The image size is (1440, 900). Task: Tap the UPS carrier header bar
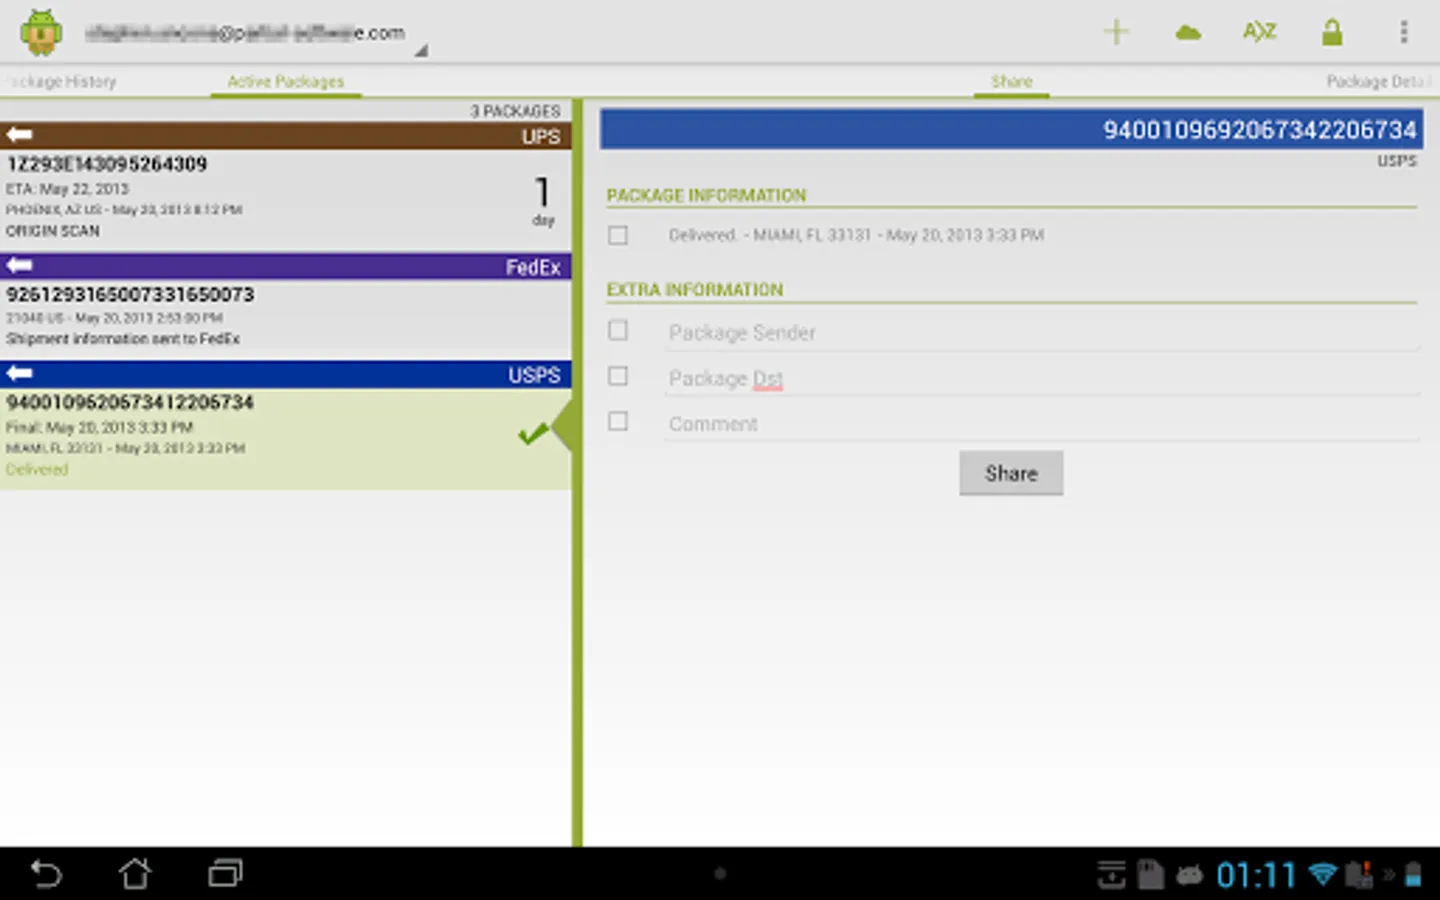click(x=286, y=136)
